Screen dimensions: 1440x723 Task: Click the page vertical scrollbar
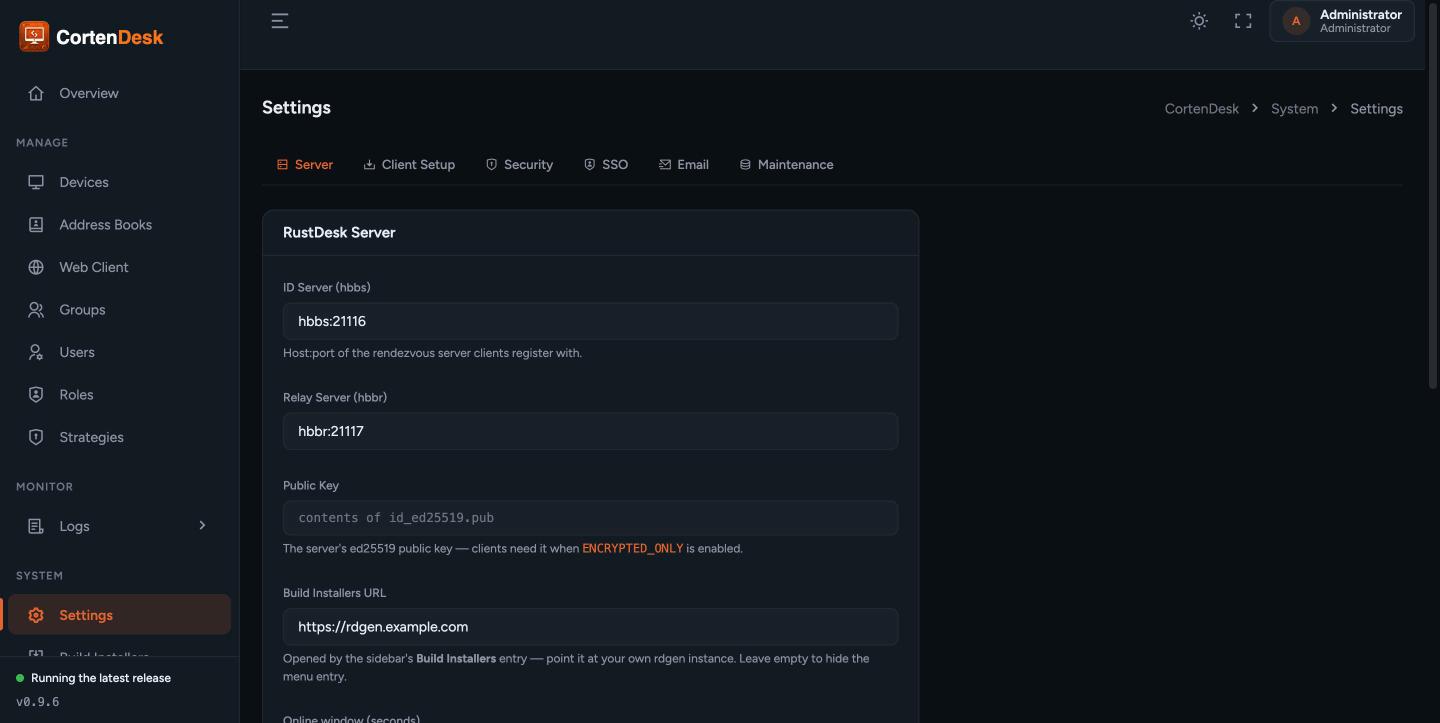(x=1432, y=195)
